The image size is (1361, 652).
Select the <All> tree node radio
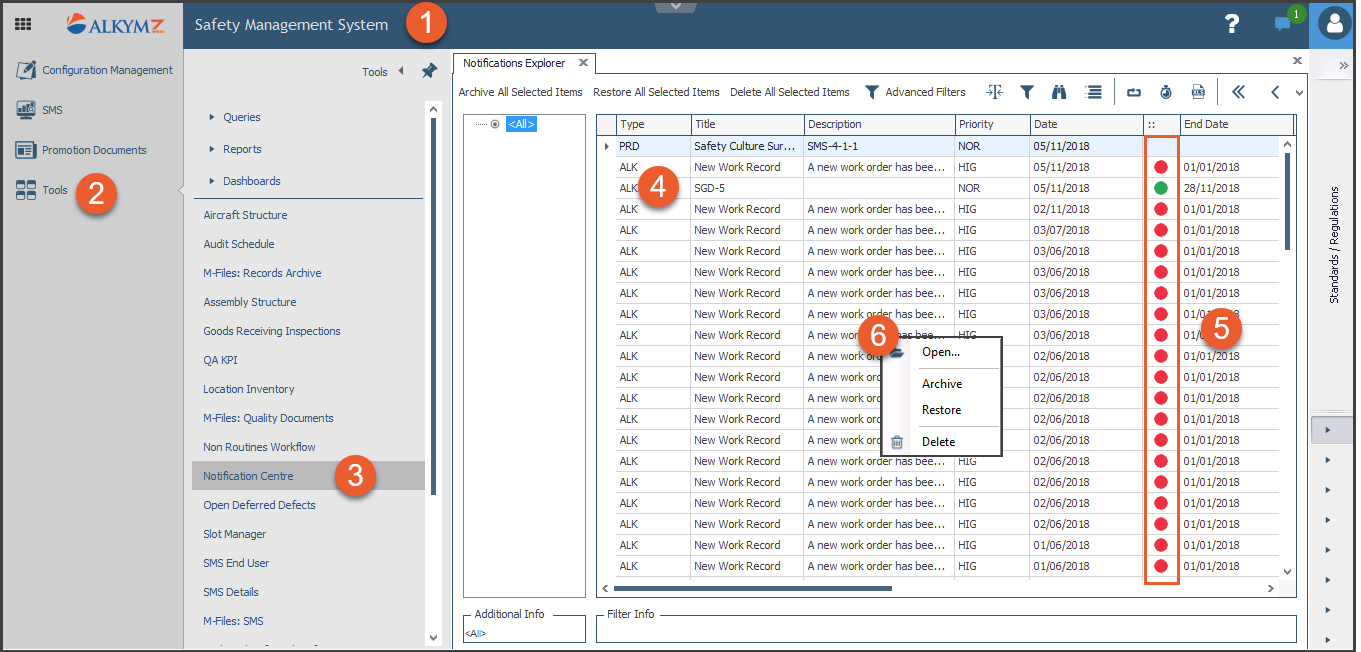point(495,125)
